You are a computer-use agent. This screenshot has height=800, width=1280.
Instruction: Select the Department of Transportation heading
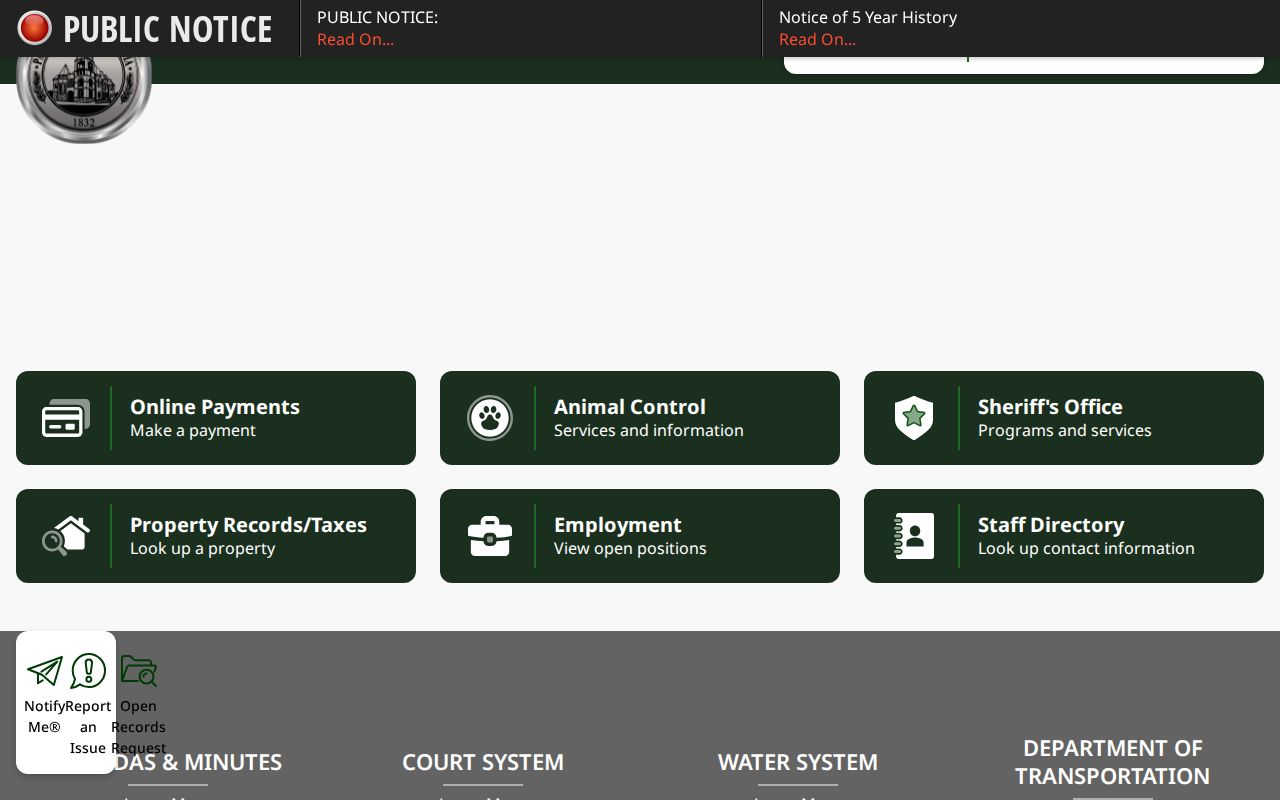tap(1112, 762)
